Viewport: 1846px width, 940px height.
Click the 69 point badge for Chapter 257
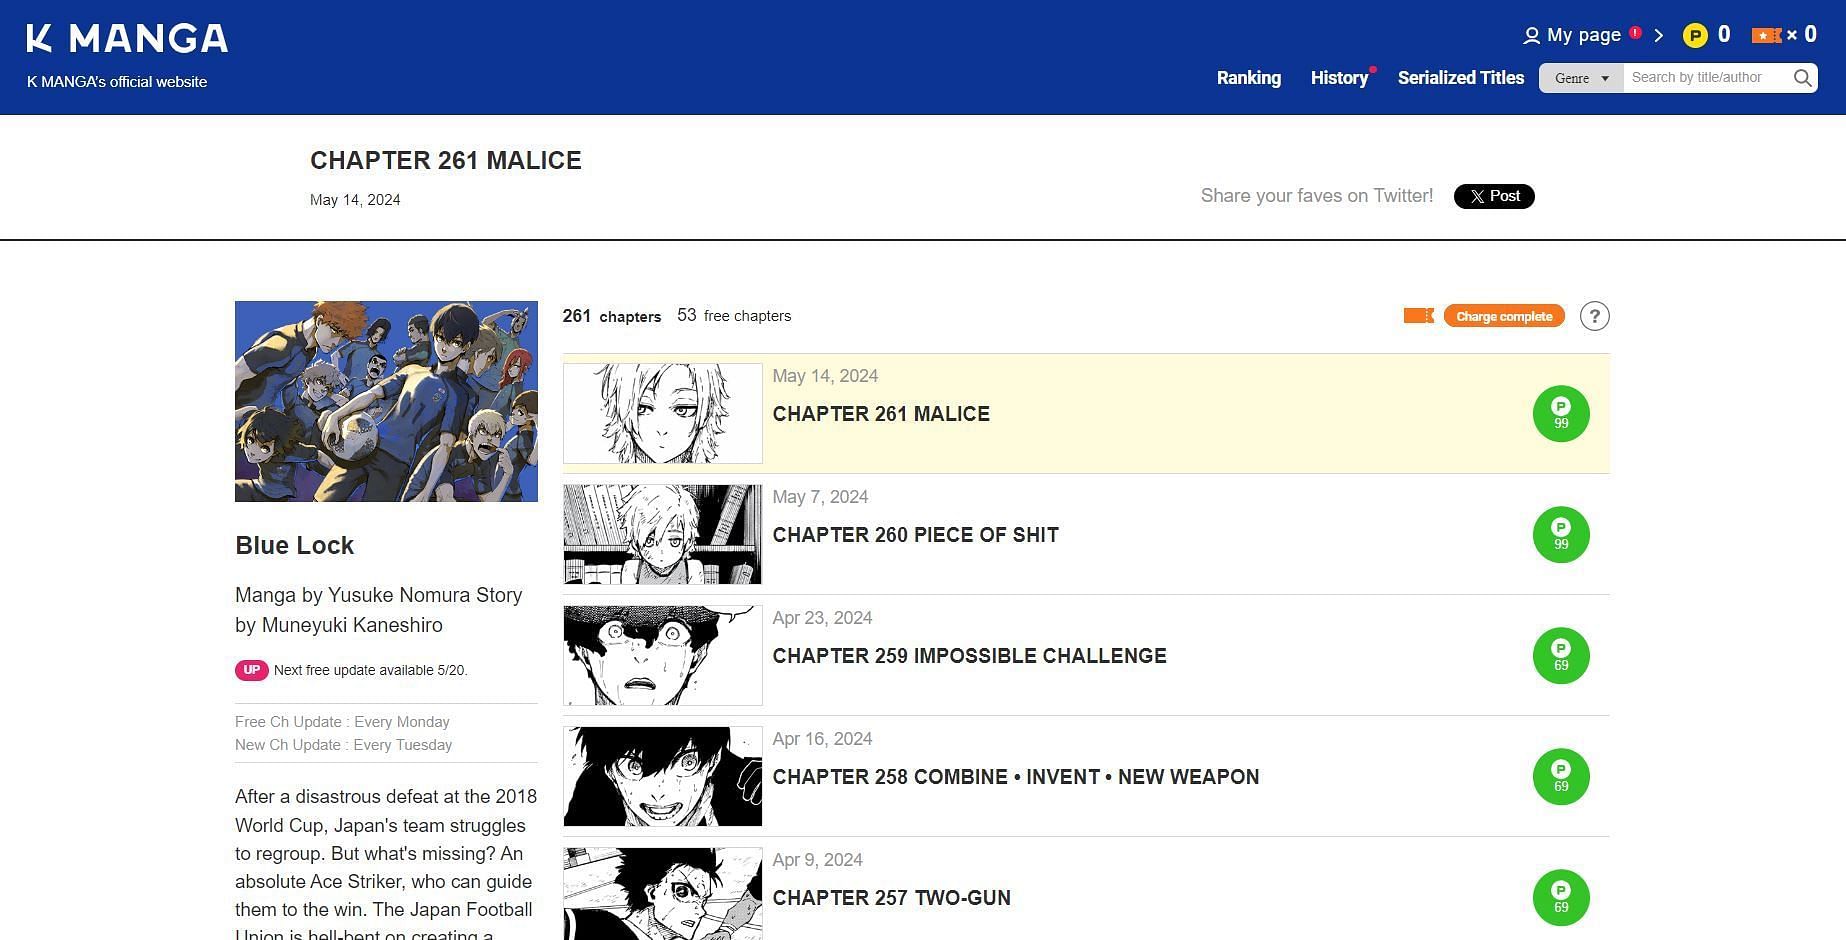[x=1561, y=898]
